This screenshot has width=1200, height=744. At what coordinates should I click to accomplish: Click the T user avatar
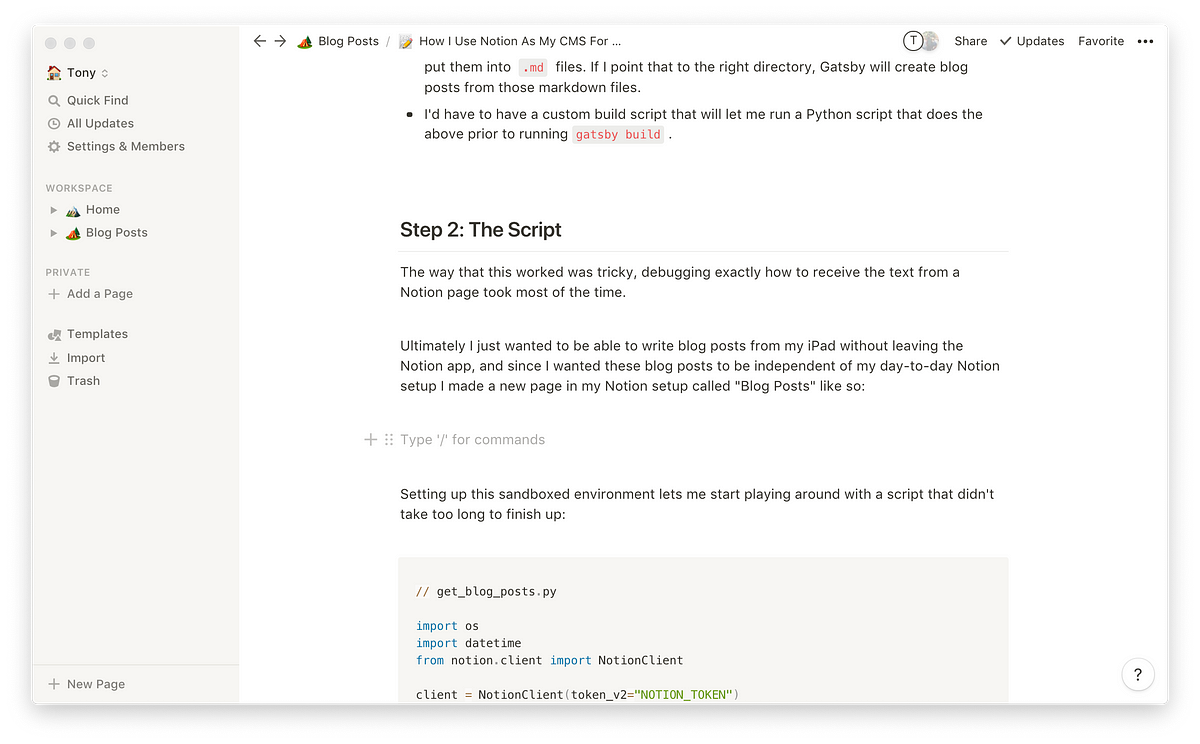pyautogui.click(x=912, y=41)
